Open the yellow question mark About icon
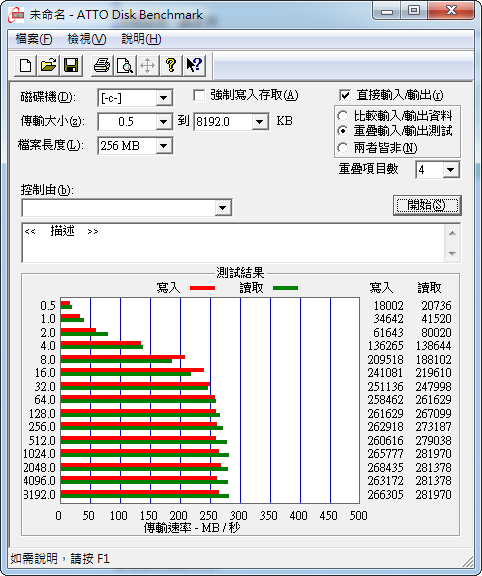 pyautogui.click(x=171, y=66)
